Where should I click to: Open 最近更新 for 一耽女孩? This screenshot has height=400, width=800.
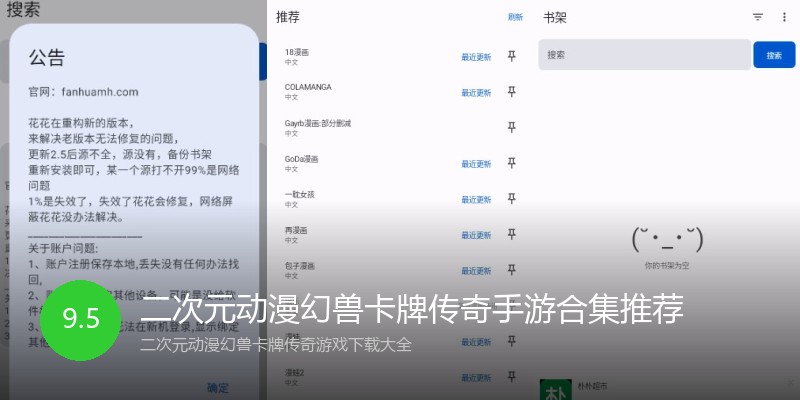(476, 199)
